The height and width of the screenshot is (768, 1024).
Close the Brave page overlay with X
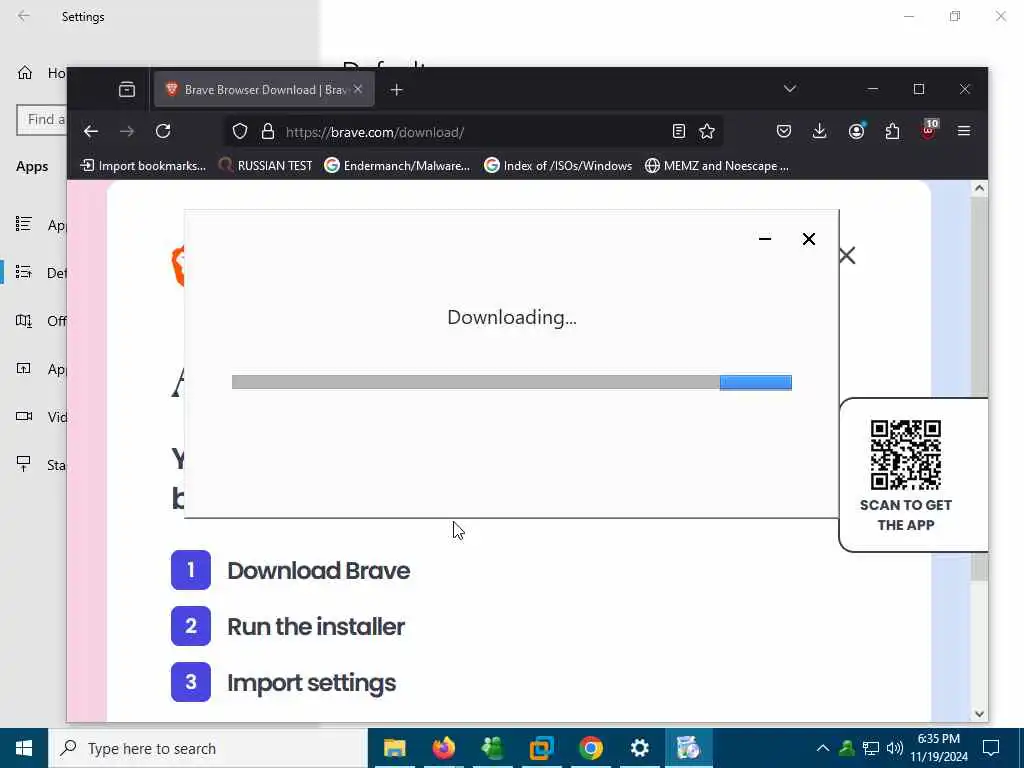point(847,255)
